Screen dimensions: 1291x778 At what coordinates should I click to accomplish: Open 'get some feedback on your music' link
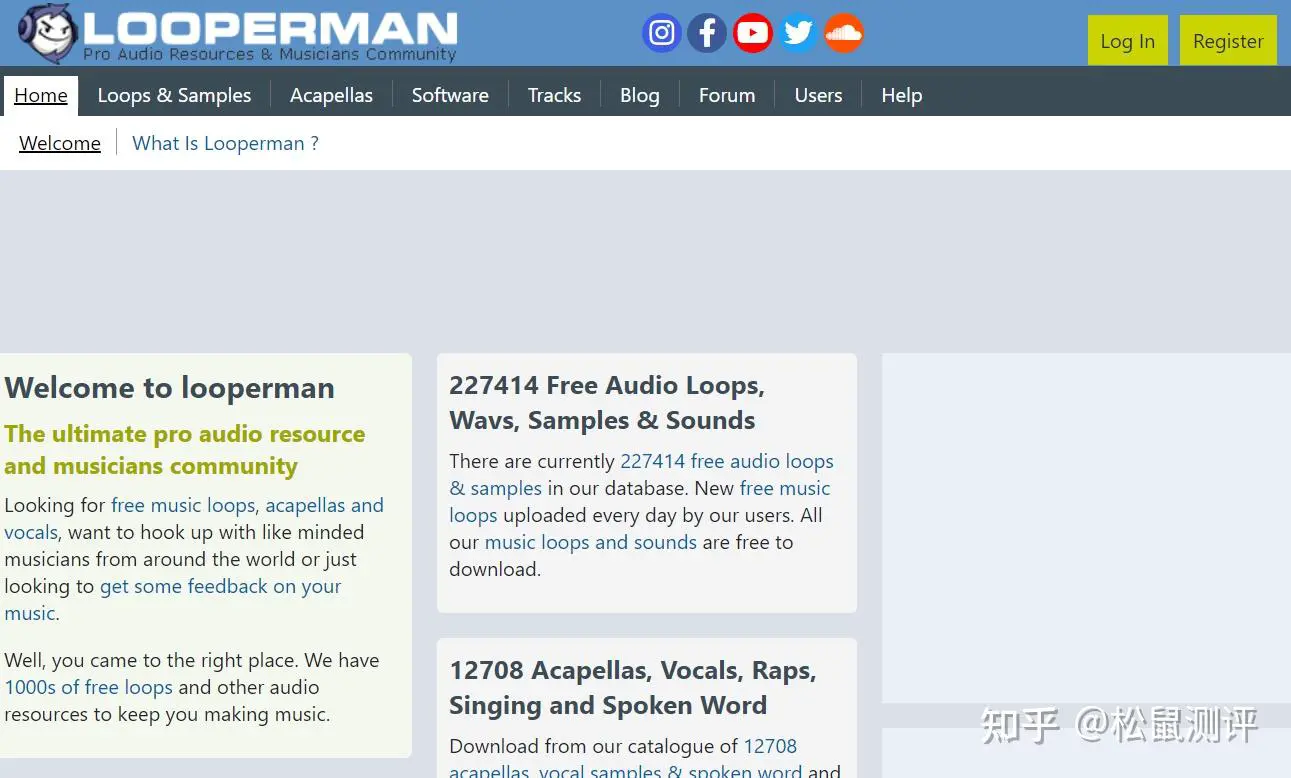pyautogui.click(x=173, y=599)
